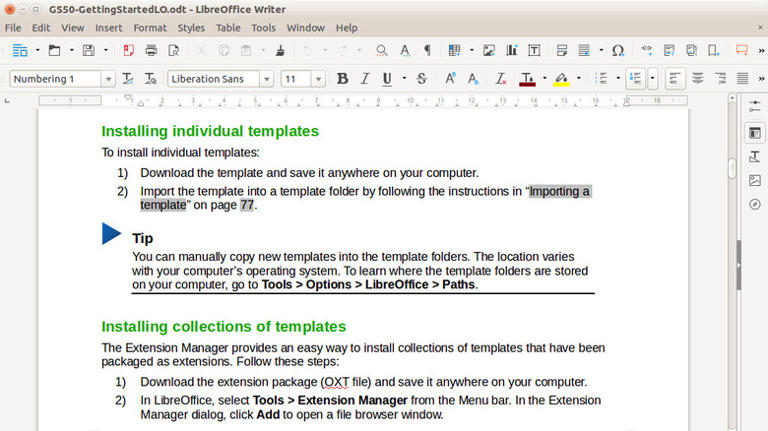Click the Insert Image toolbar icon
Screen dimensions: 768x431
[x=489, y=50]
